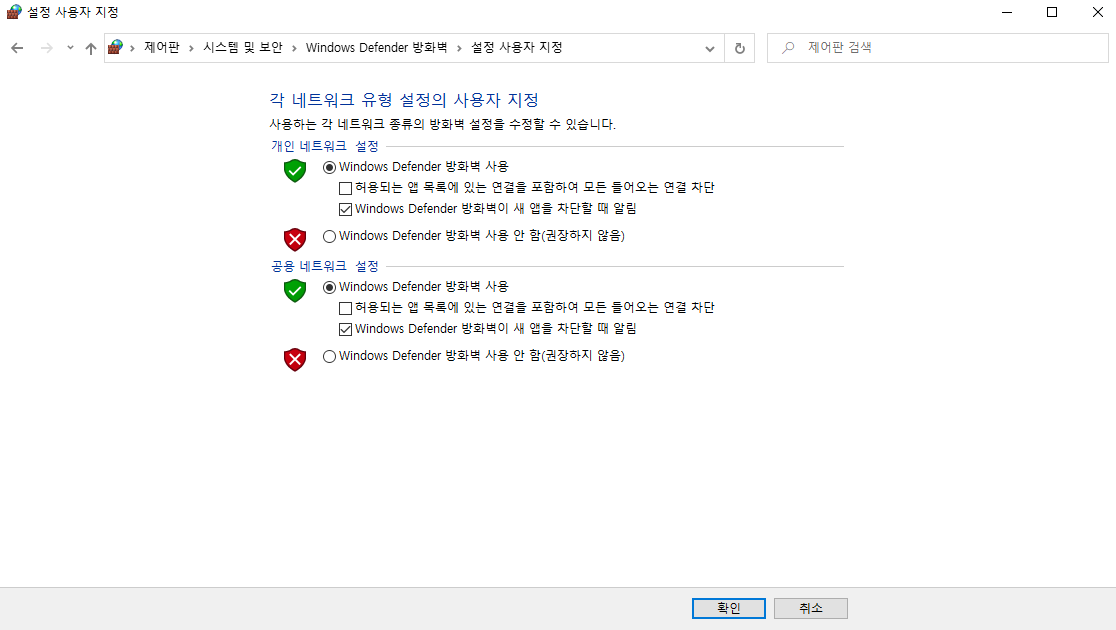Expand chevron after 제어판 breadcrumb
The width and height of the screenshot is (1116, 630).
coord(191,48)
